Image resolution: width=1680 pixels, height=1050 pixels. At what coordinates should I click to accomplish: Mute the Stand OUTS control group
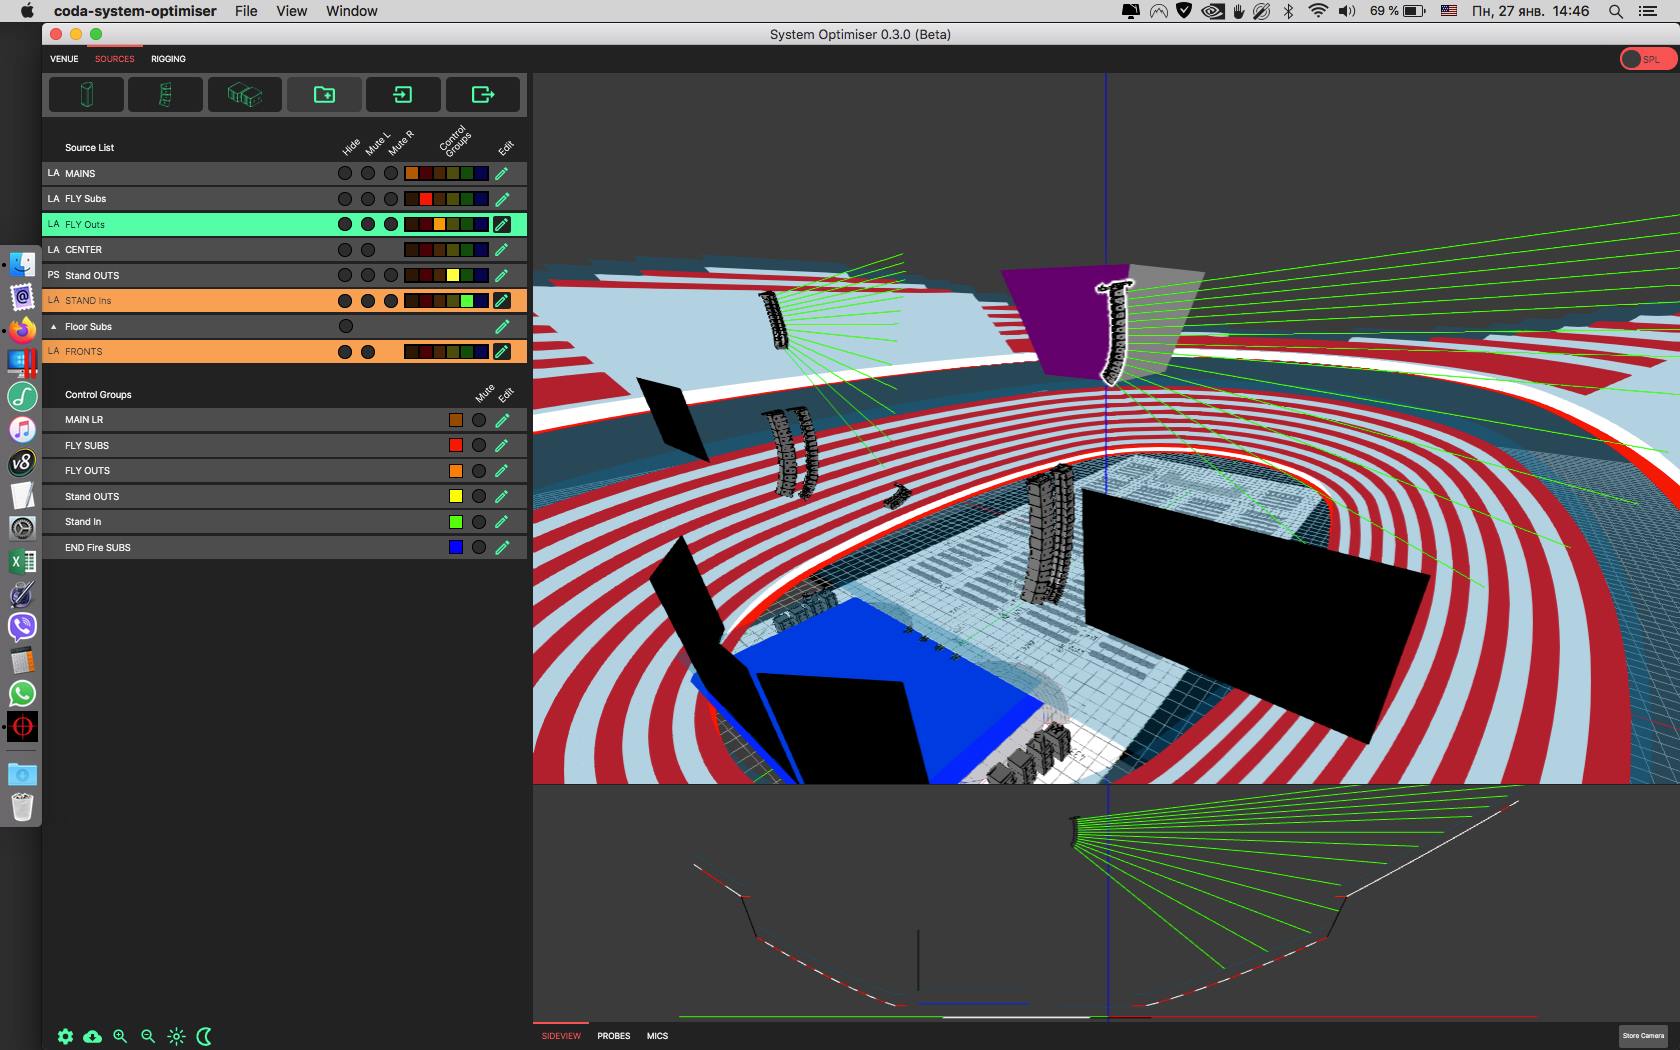click(479, 497)
